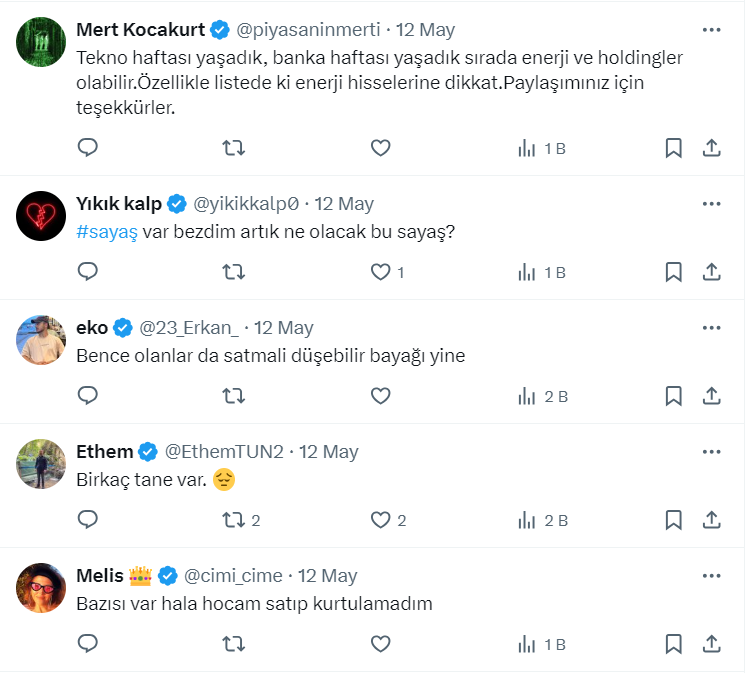View analytics on Ethem's tweet

click(543, 520)
